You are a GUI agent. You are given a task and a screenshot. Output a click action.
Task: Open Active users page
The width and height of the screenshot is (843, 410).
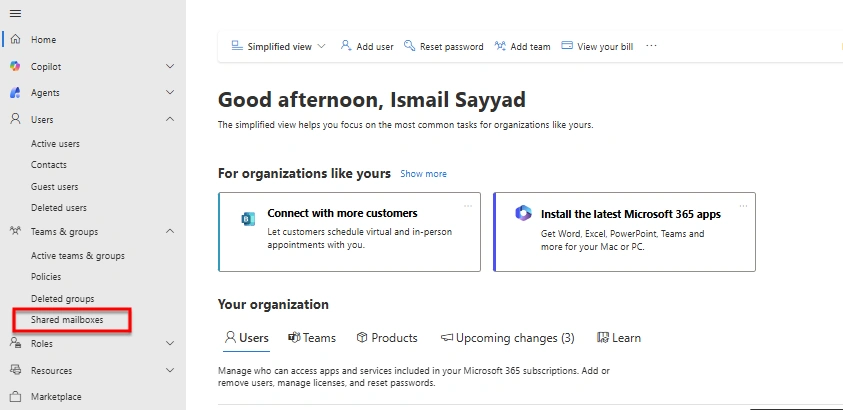[55, 143]
